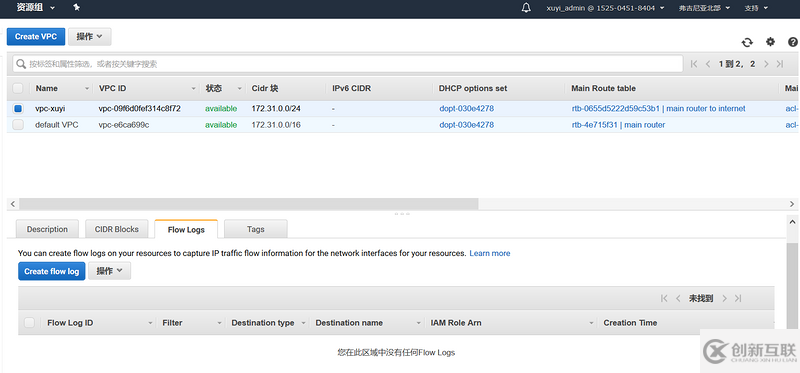Open dopt-030e4278 link in default VPC row
This screenshot has height=373, width=800.
tap(466, 125)
